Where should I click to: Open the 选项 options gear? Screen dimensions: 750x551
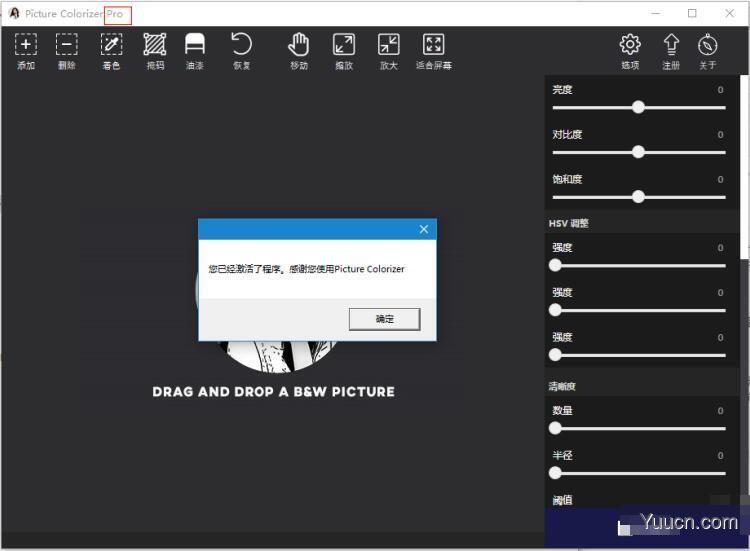click(630, 51)
